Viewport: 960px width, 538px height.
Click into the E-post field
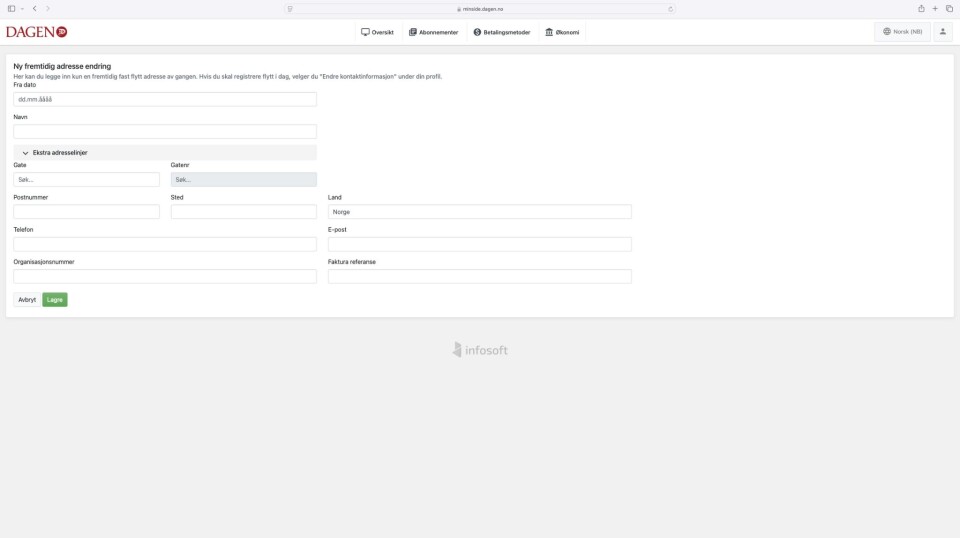click(x=480, y=244)
